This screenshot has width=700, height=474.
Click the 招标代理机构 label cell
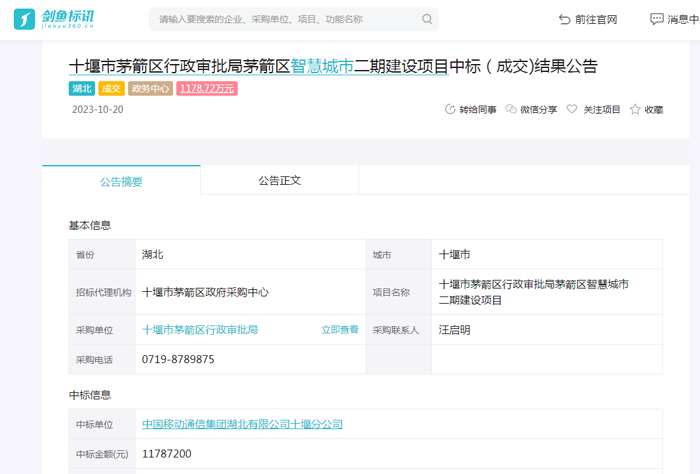102,292
